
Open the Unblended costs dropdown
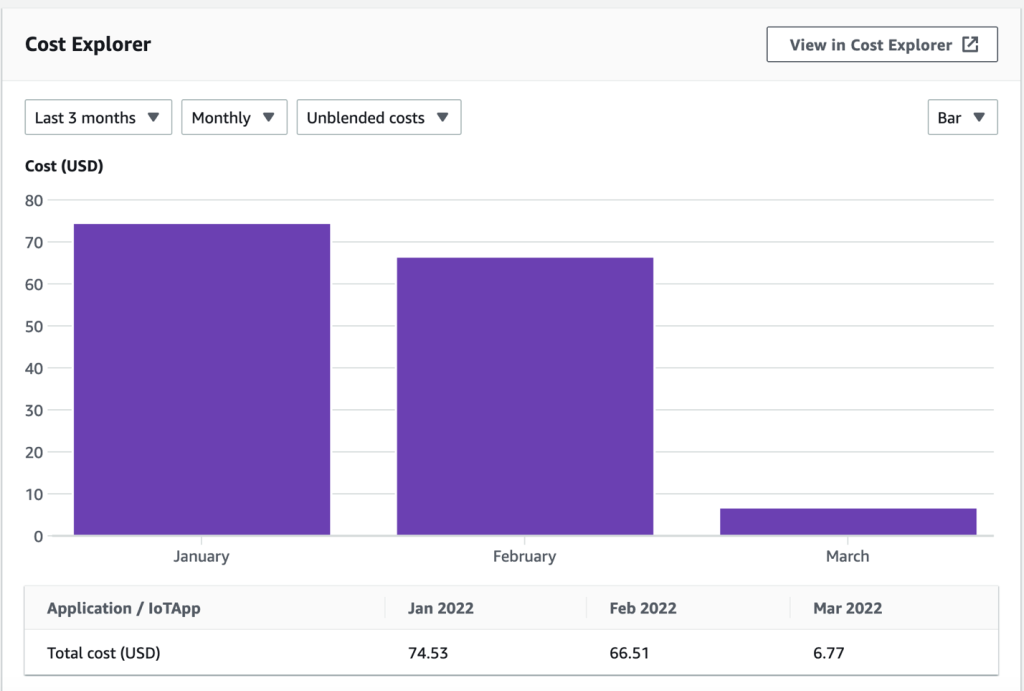378,117
